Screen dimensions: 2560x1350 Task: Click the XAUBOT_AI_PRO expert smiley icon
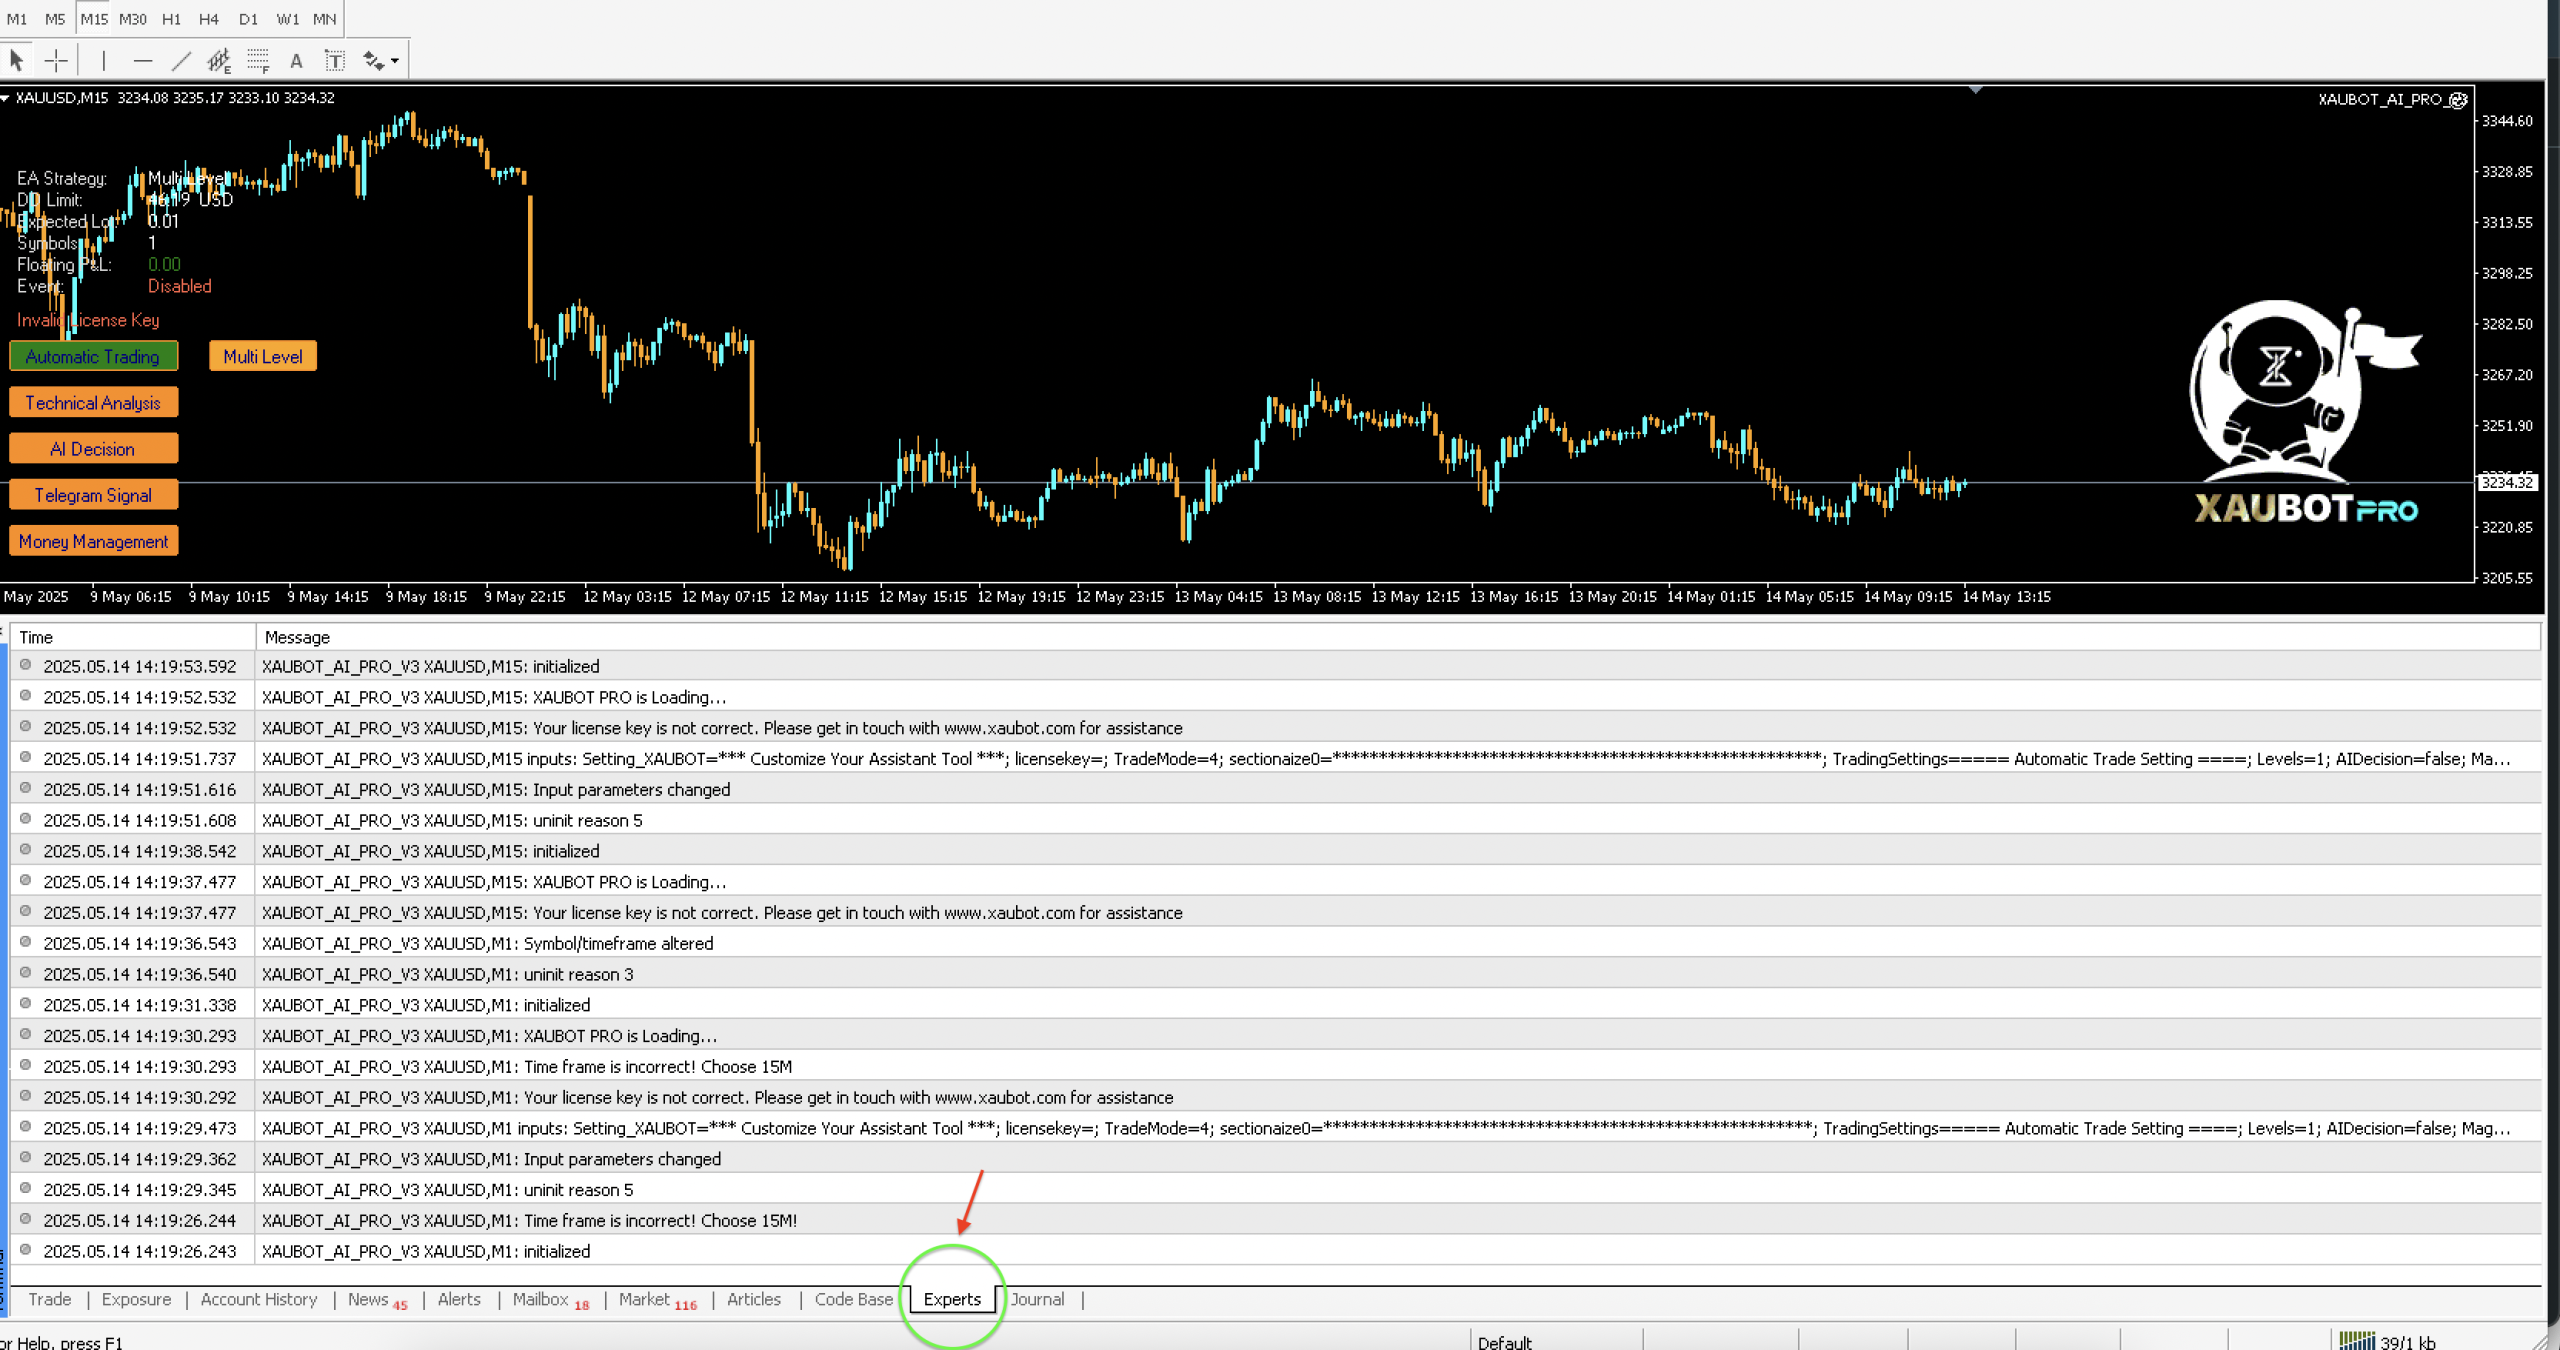(2458, 100)
